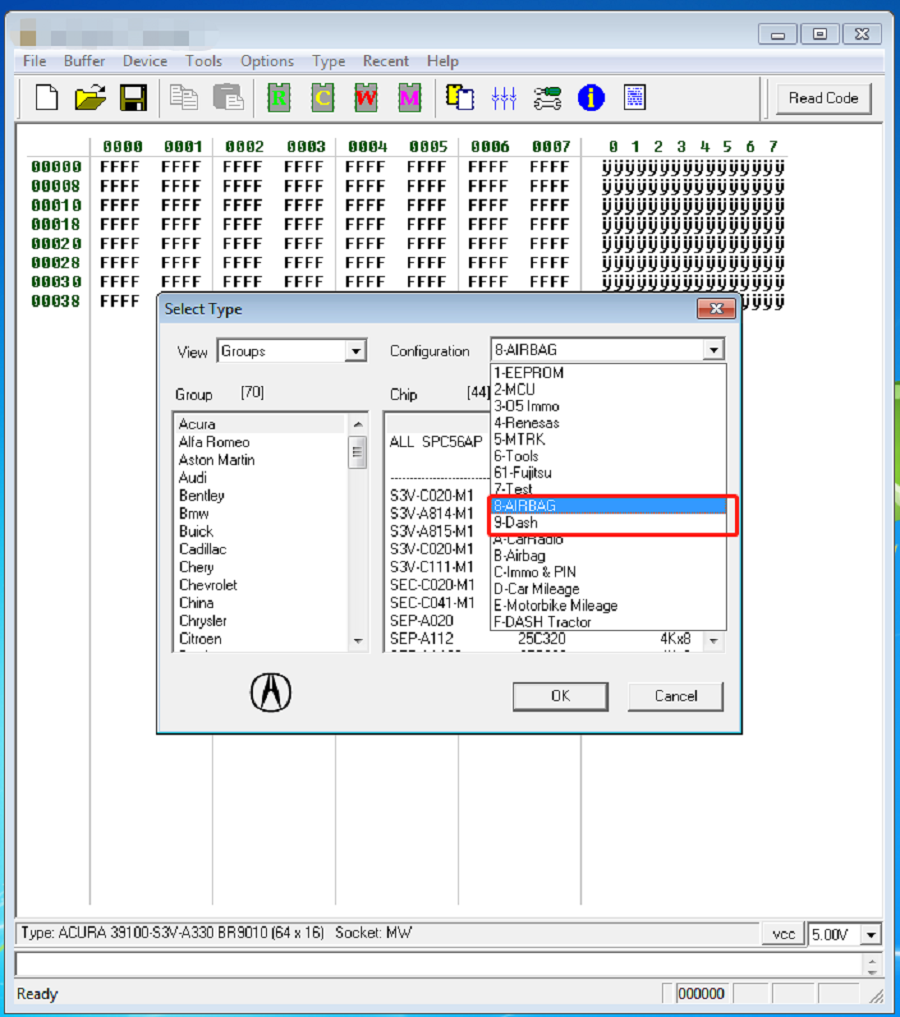Choose 9-Dash configuration option
This screenshot has width=900, height=1017.
608,523
